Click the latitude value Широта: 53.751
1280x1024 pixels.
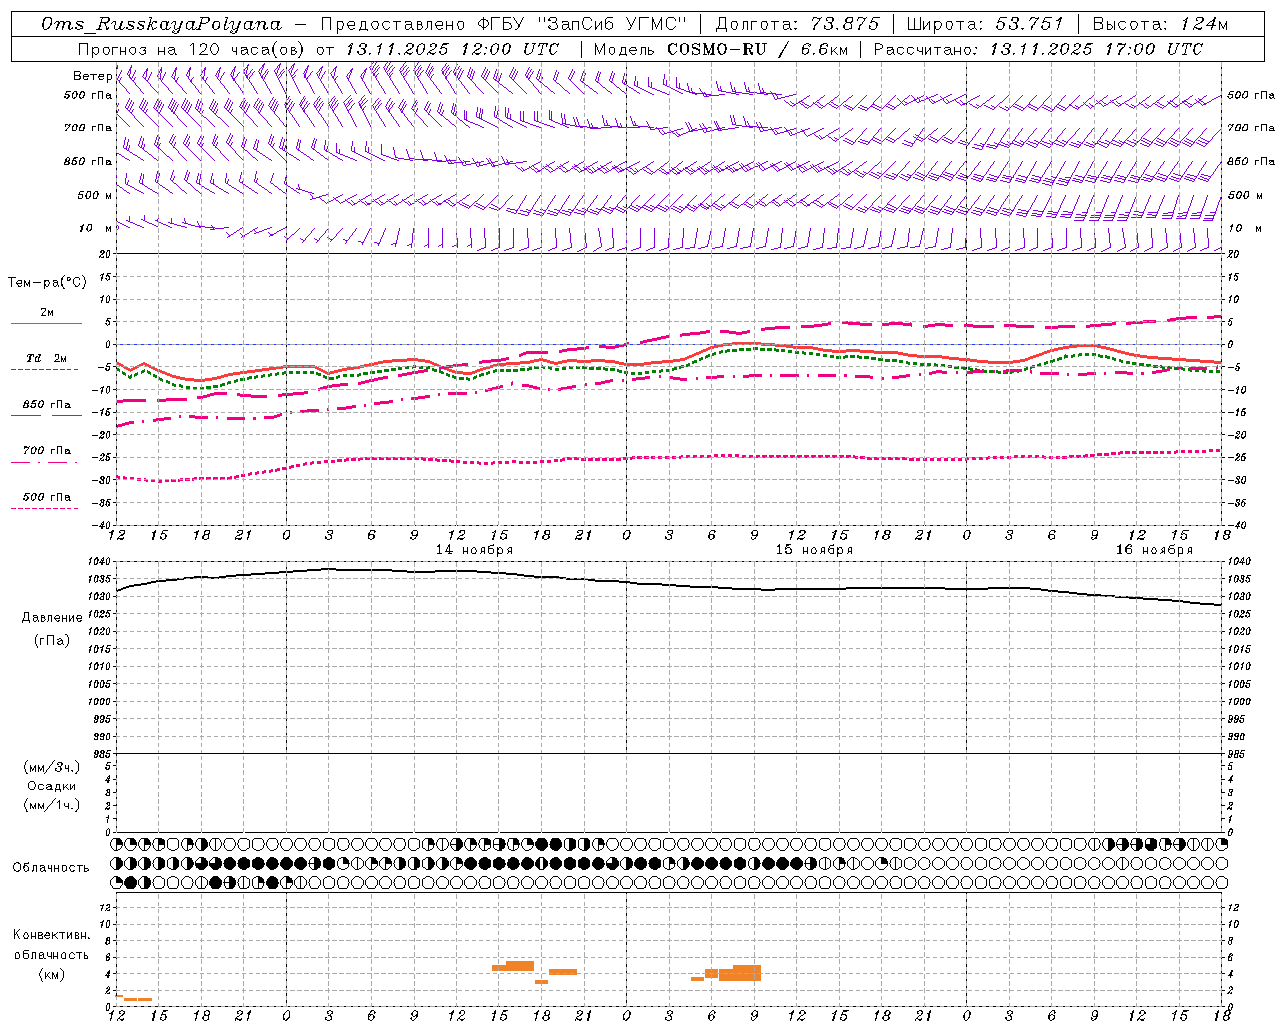986,24
